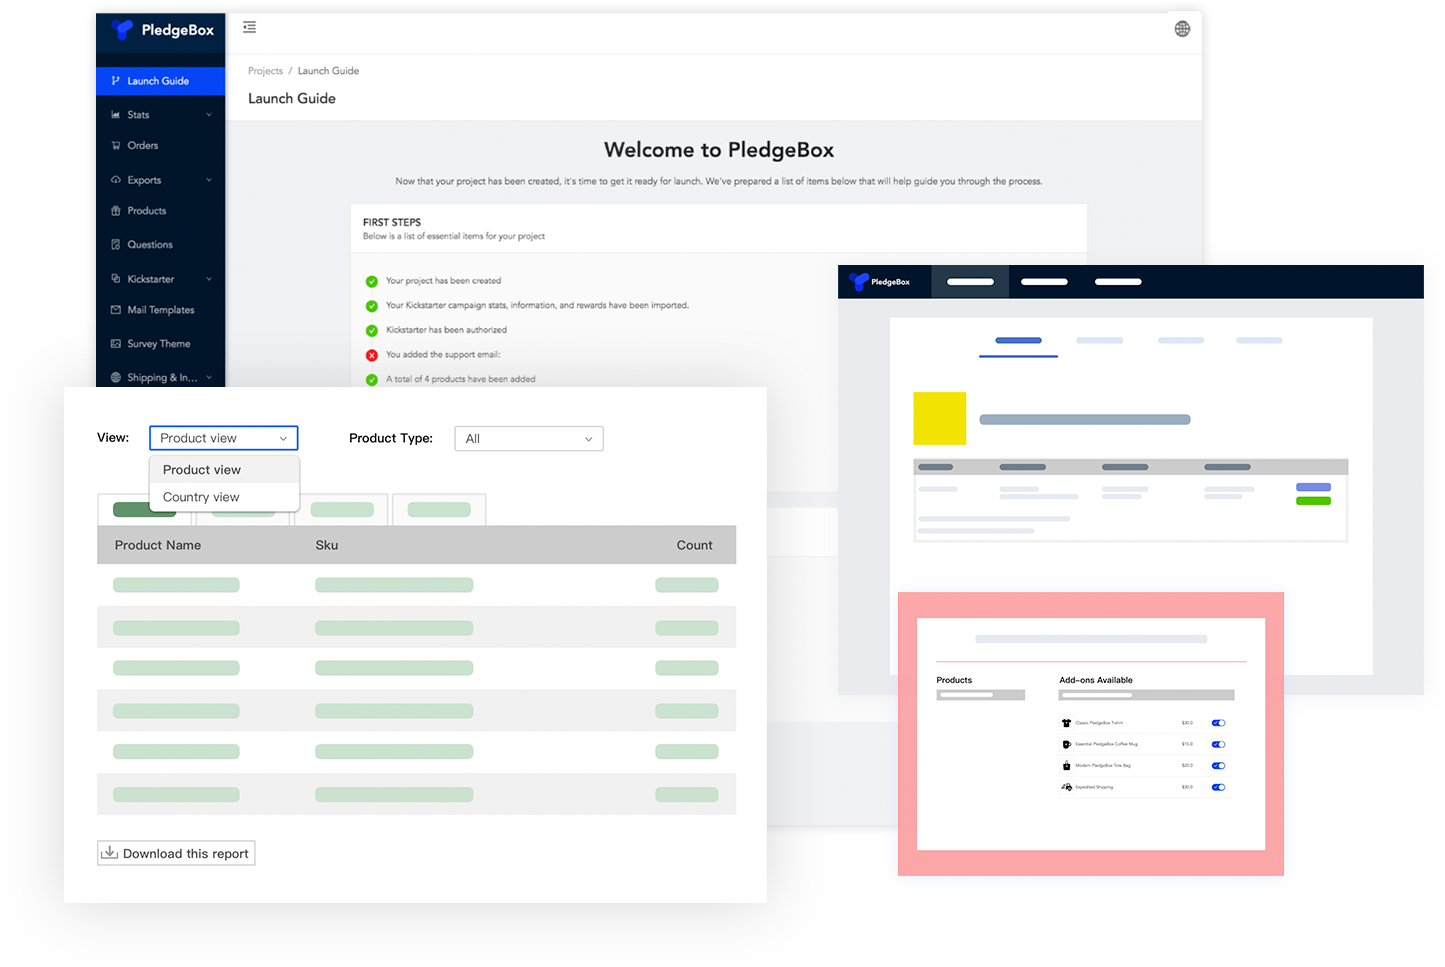Viewport: 1445px width, 967px height.
Task: Click the globe language icon top right
Action: point(1182,28)
